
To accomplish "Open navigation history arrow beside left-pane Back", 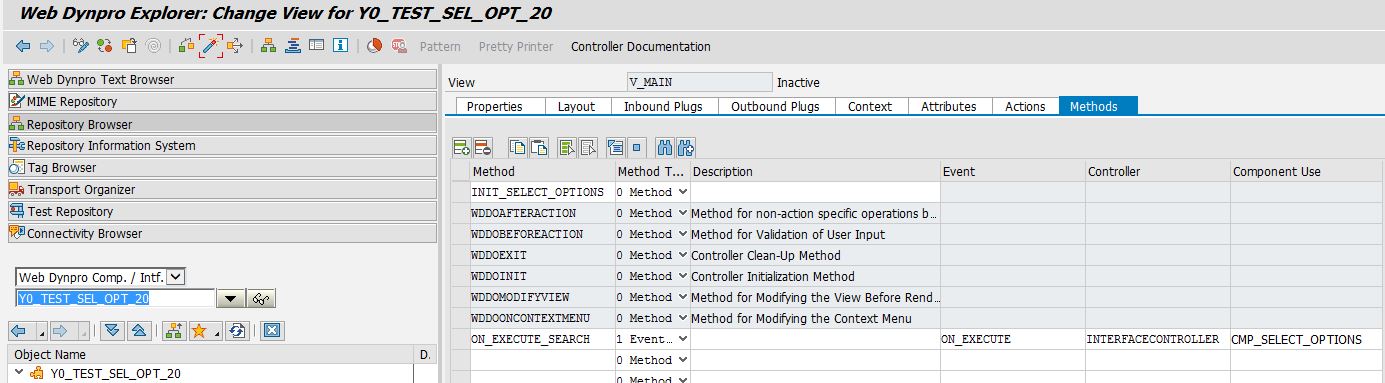I will [x=41, y=331].
